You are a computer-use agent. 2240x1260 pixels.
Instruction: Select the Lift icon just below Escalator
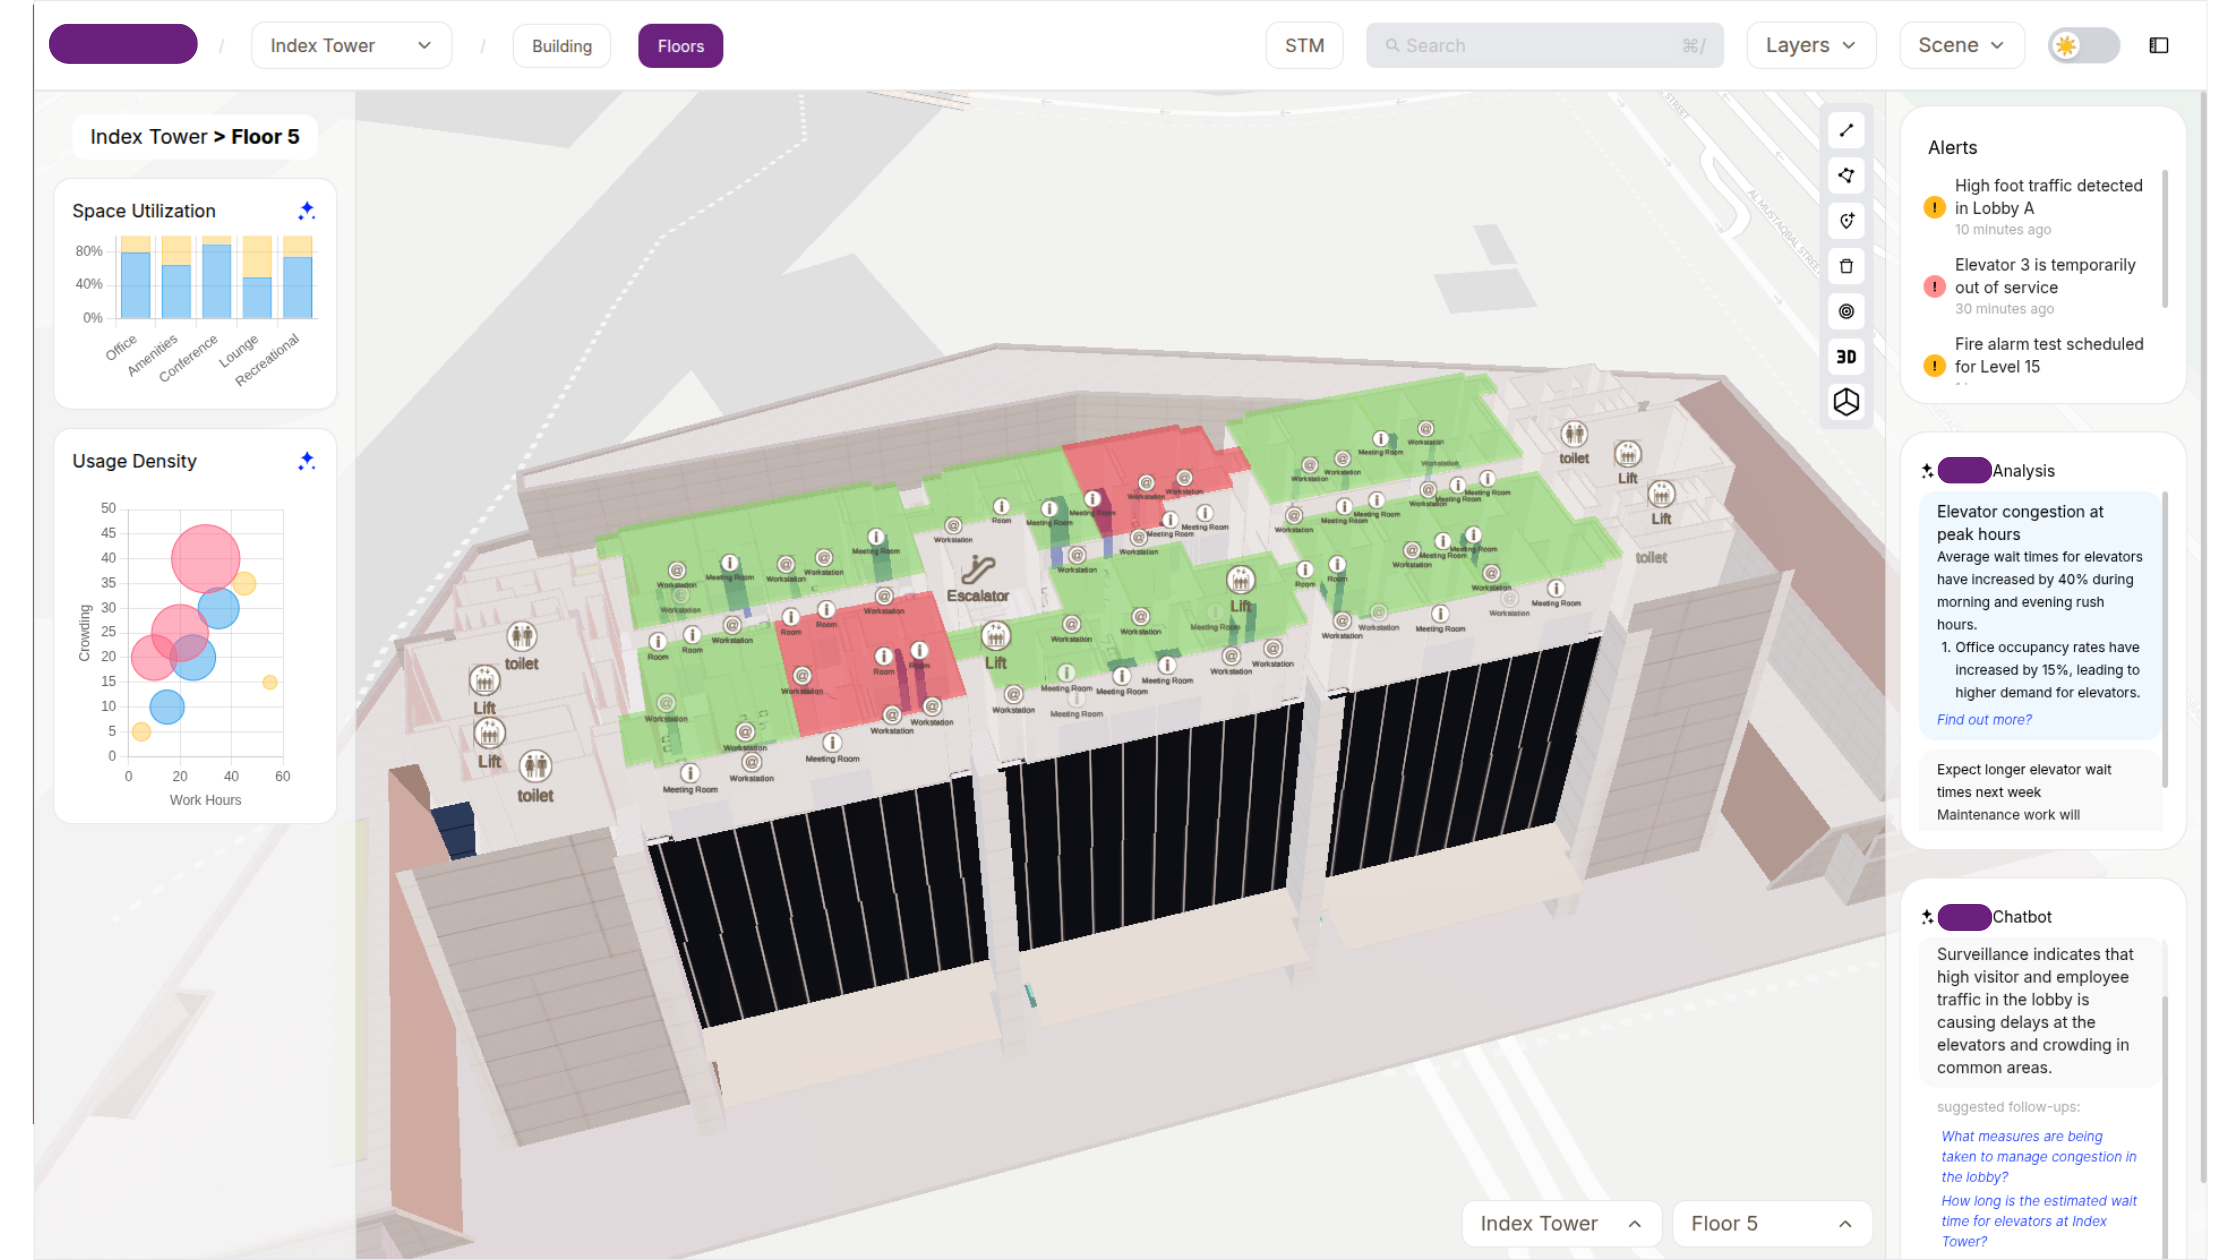coord(995,636)
